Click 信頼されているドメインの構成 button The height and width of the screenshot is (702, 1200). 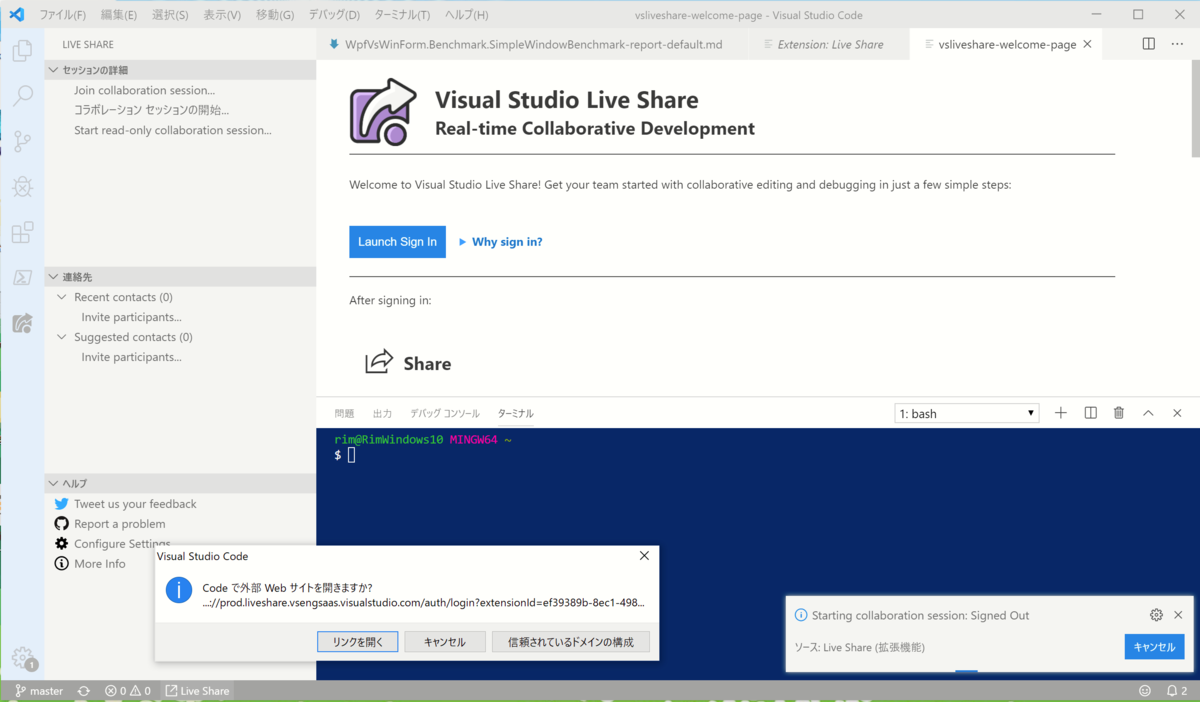571,642
